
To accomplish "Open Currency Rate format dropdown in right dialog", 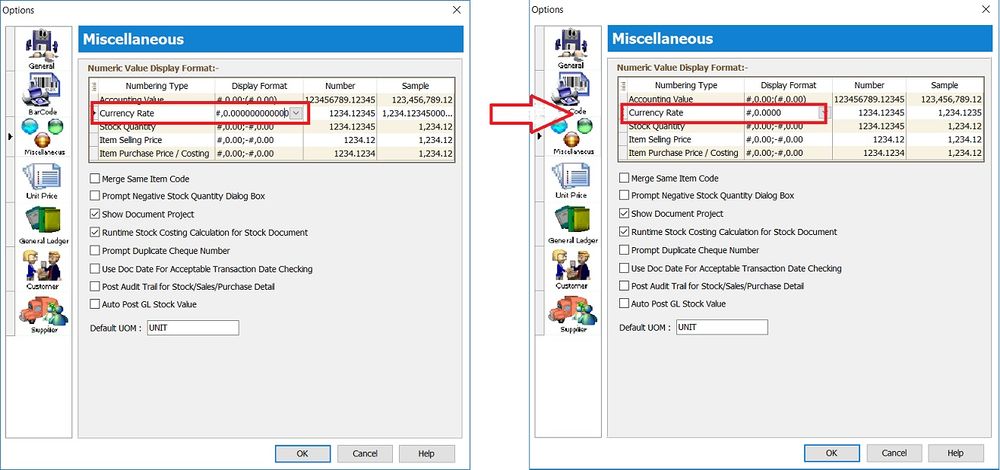I will point(822,113).
